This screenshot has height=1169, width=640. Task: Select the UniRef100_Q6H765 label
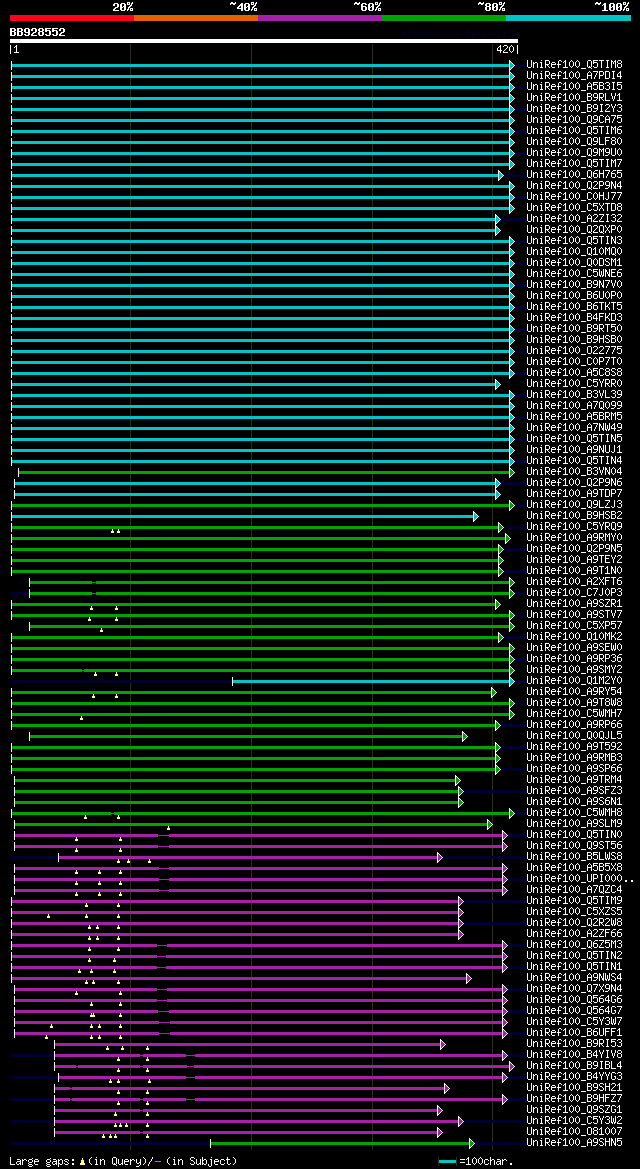574,174
